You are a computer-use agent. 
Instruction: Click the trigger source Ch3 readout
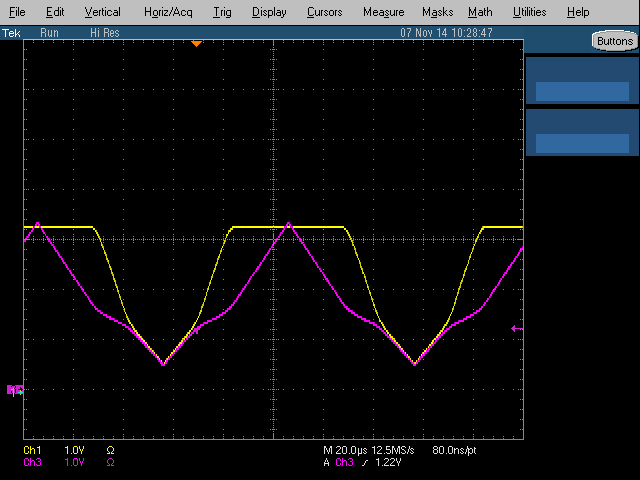(x=344, y=462)
